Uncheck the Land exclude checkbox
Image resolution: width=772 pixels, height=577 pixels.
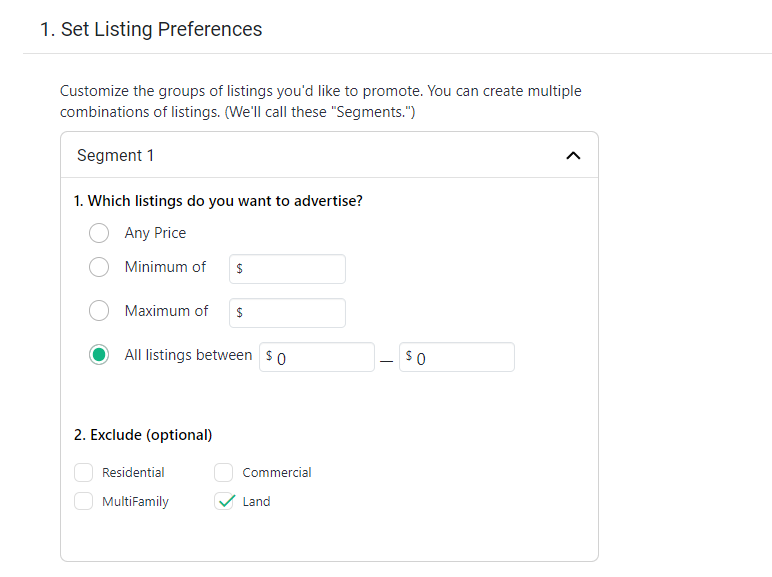pyautogui.click(x=224, y=501)
